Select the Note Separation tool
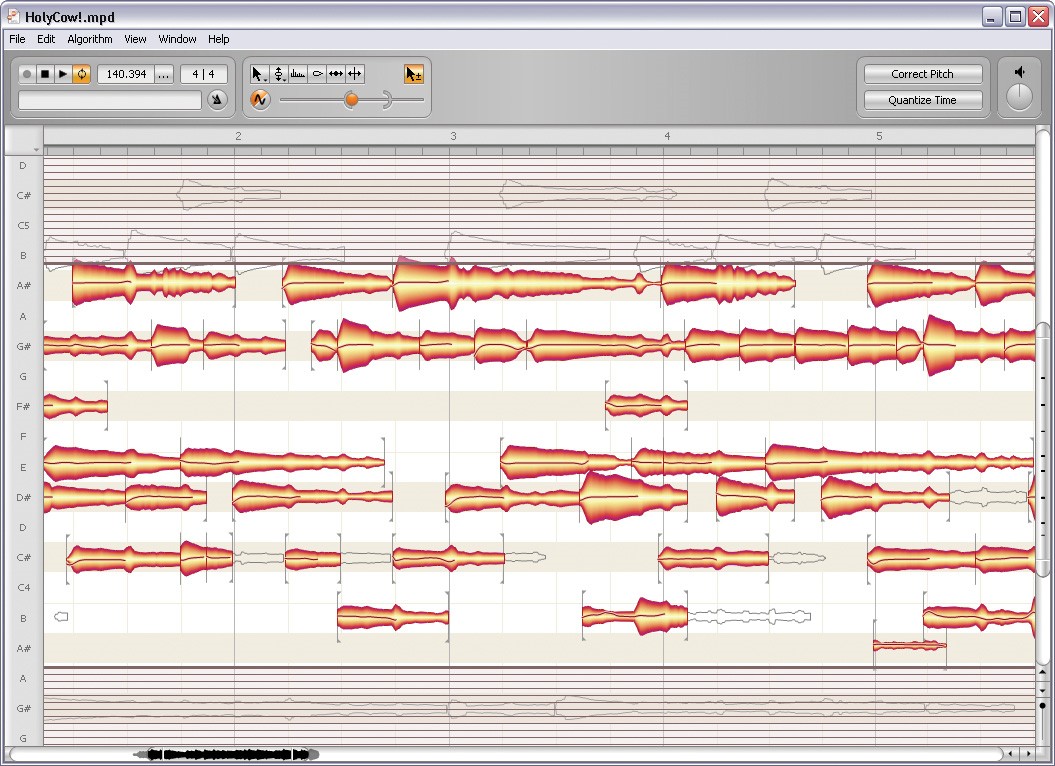 355,74
